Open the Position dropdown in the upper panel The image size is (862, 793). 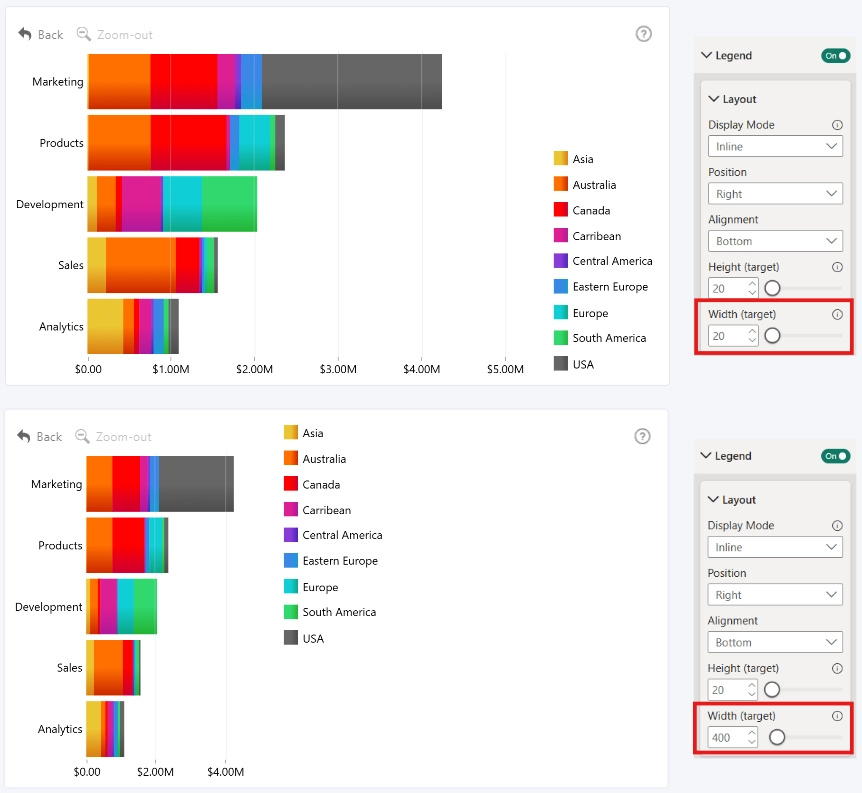pos(775,194)
